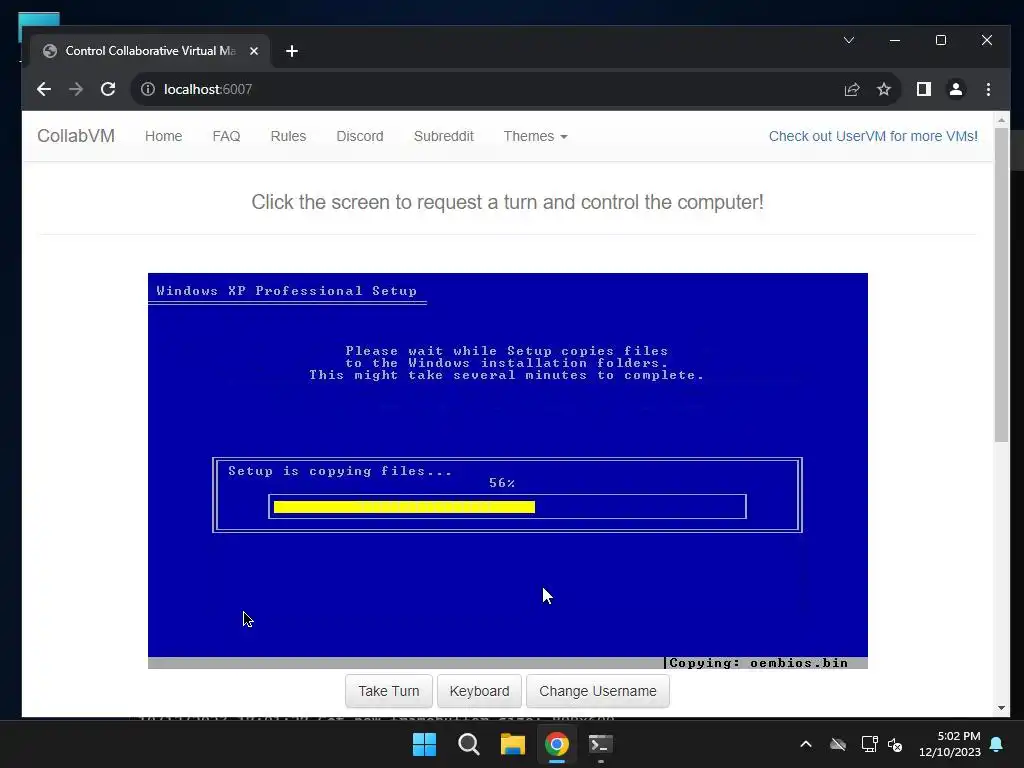Open Chrome side panel icon
1024x768 pixels.
[x=923, y=89]
